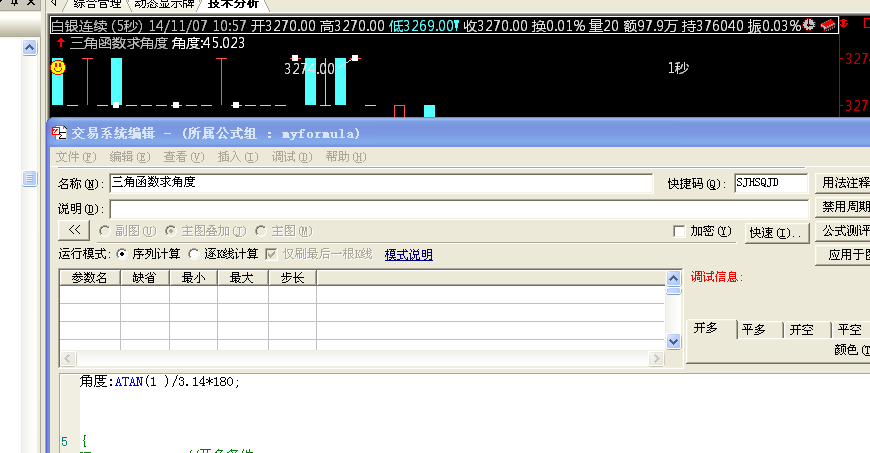This screenshot has width=870, height=453.
Task: Click the 名称 input field
Action: point(381,183)
